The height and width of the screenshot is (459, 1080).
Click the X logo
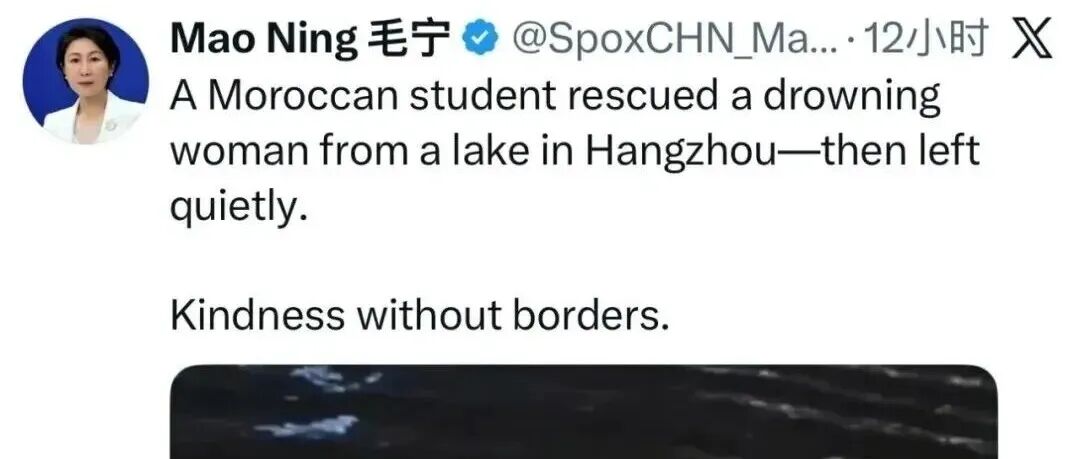pyautogui.click(x=1031, y=40)
